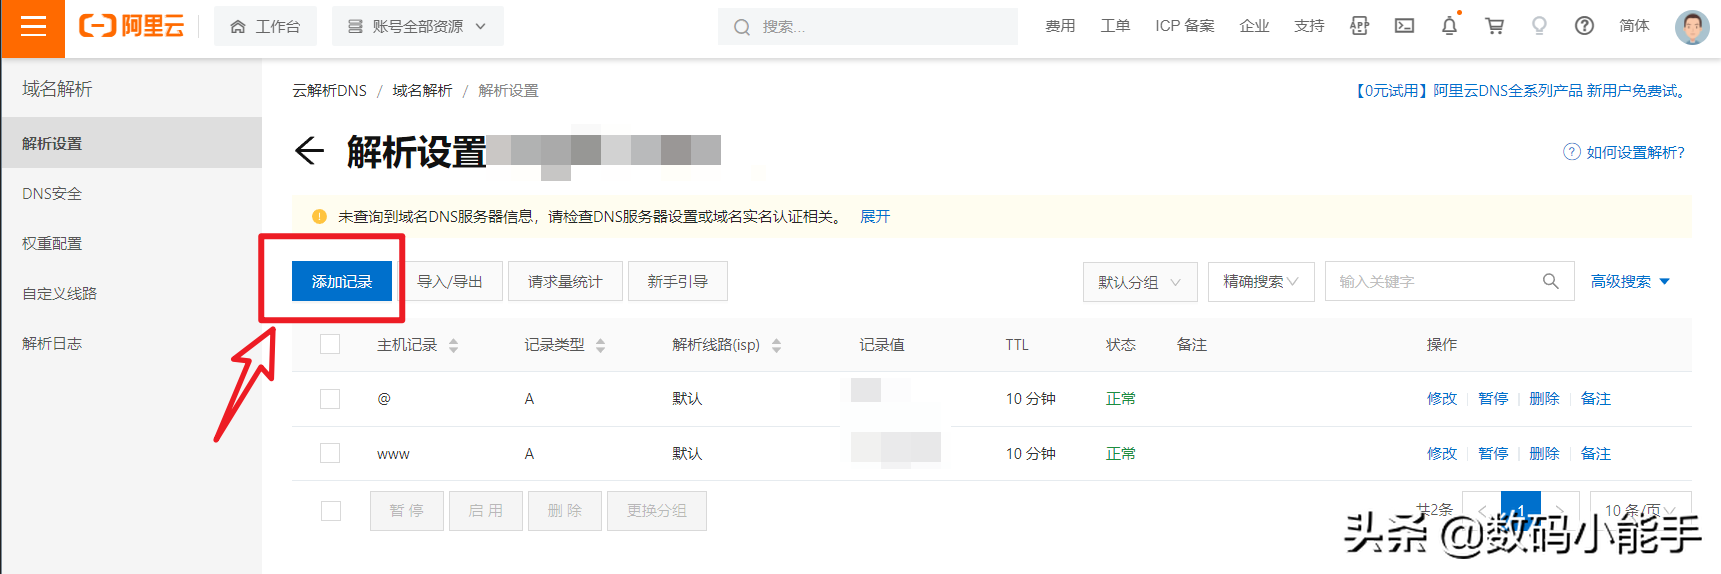Click 暂停 for the @ record

[1493, 399]
